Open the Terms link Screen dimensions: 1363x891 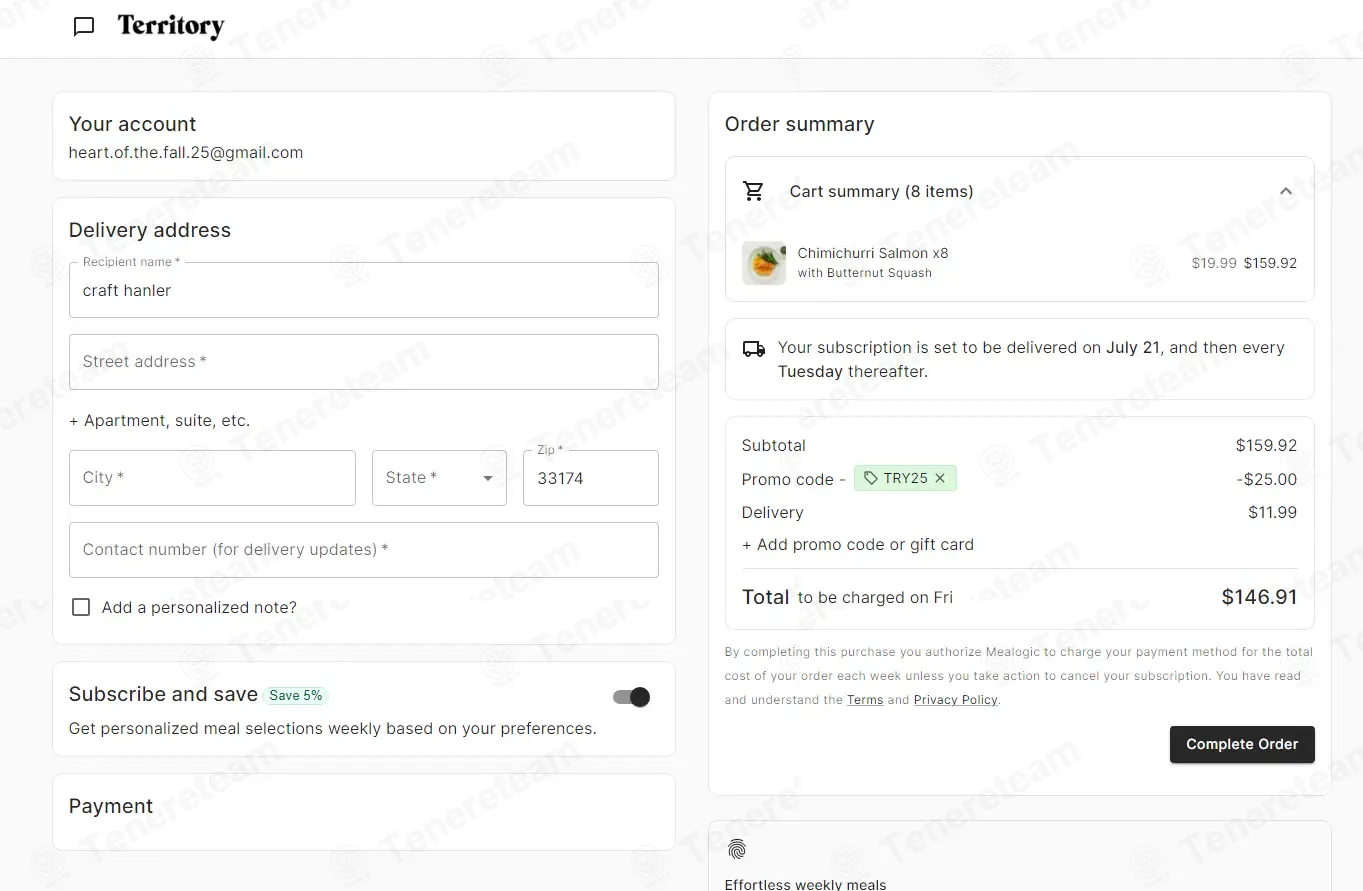[x=865, y=700]
